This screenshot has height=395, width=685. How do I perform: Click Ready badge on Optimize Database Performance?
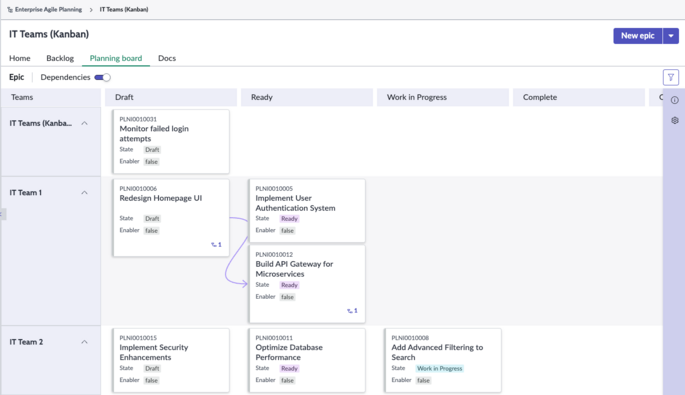click(x=289, y=368)
